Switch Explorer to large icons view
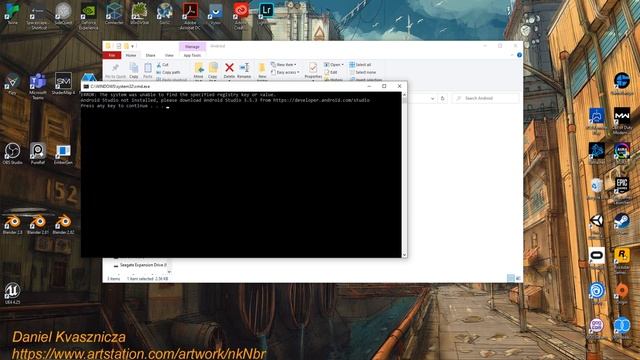This screenshot has height=360, width=640. (518, 278)
